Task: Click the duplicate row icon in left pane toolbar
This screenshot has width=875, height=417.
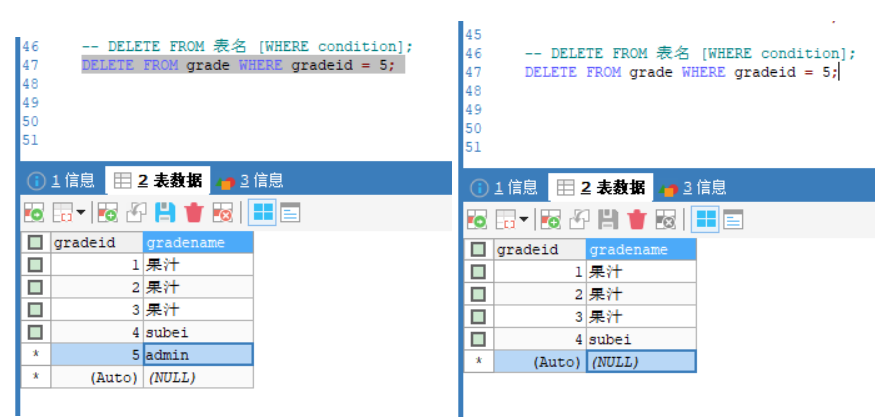Action: (x=136, y=212)
